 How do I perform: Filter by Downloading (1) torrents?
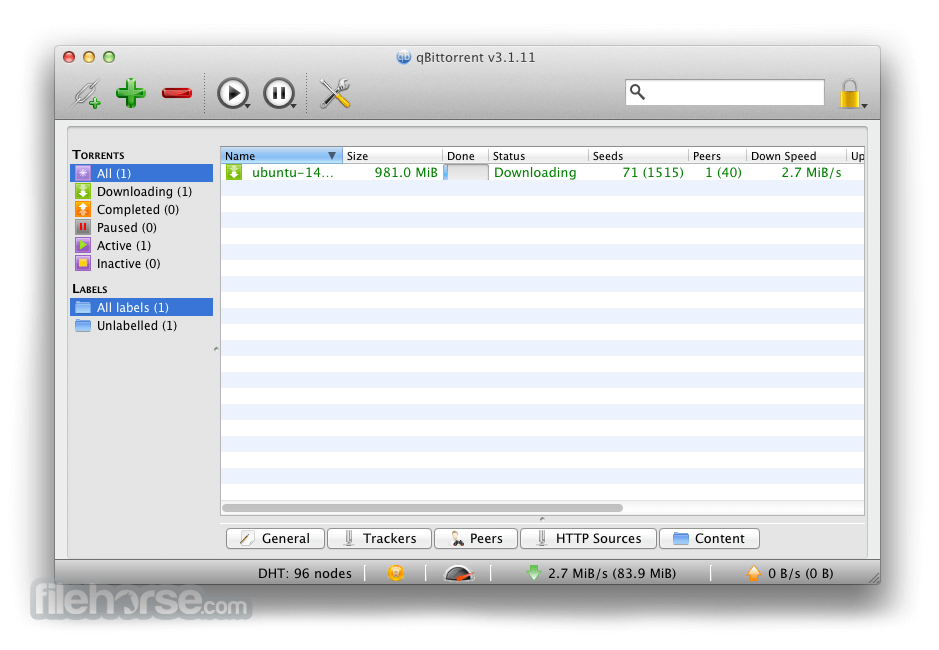click(141, 191)
